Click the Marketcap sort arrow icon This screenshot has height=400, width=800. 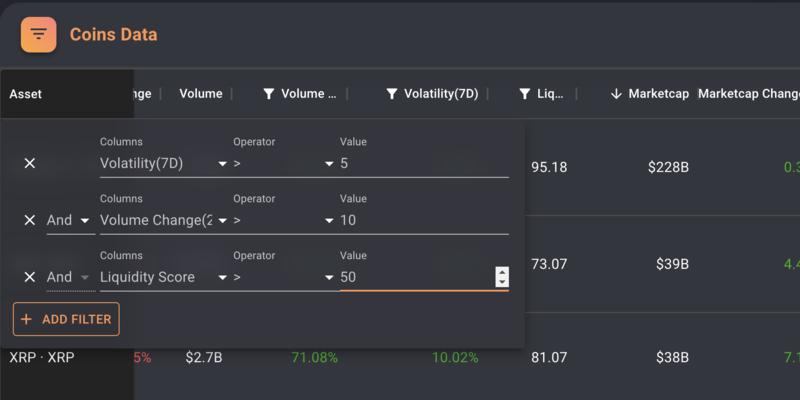point(616,94)
